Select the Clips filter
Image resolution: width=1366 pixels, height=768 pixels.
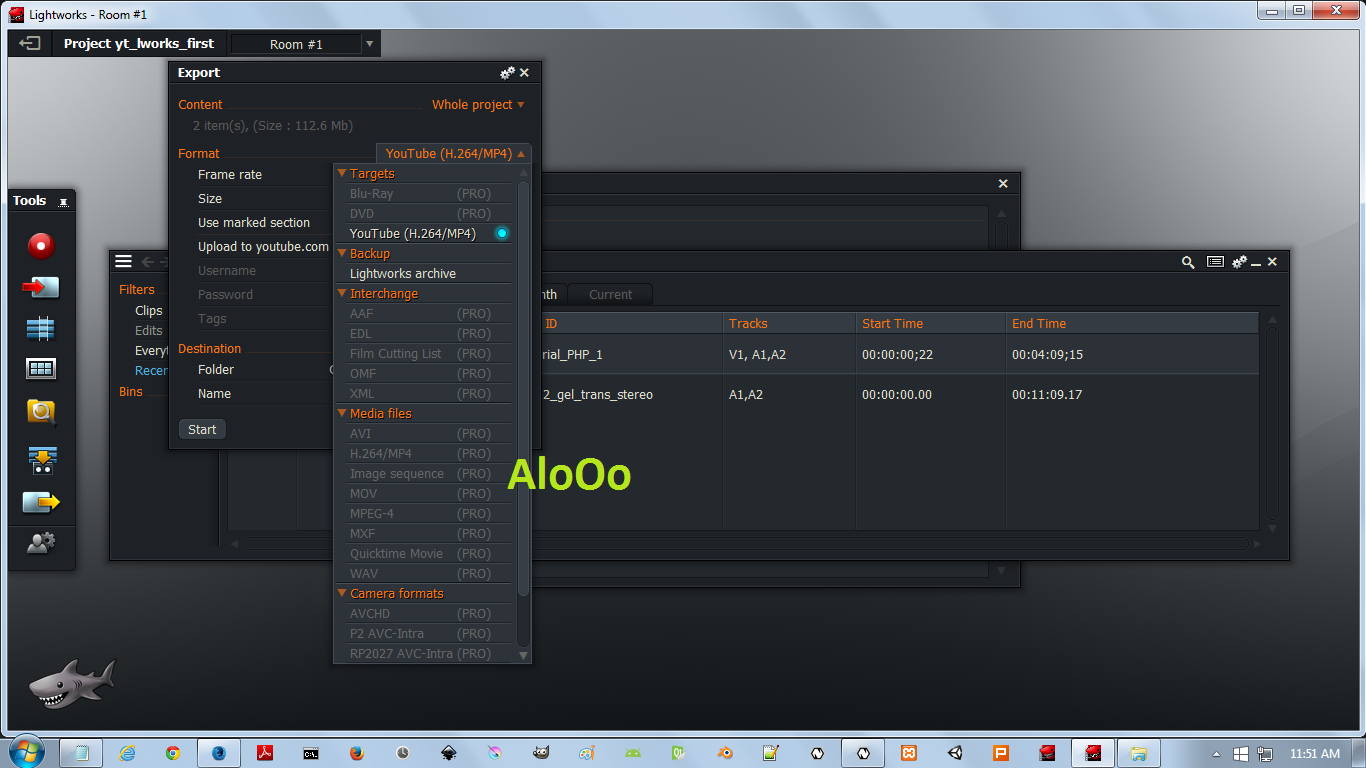[x=149, y=310]
